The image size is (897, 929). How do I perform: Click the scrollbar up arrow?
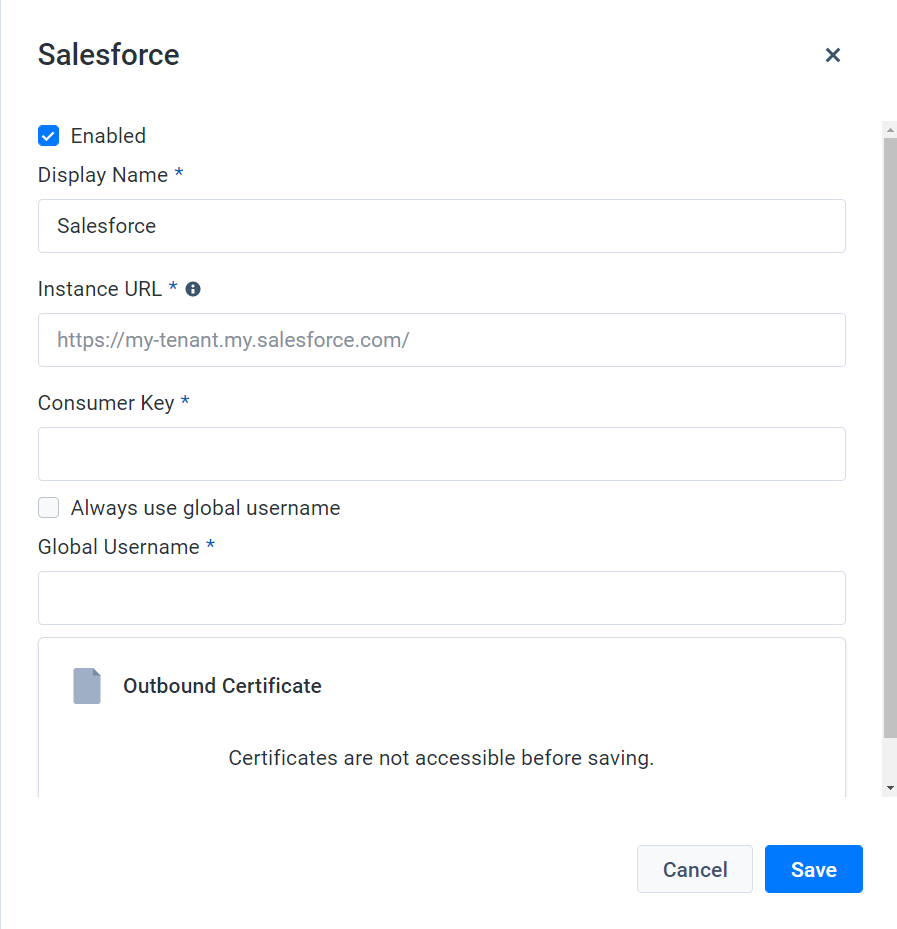pos(890,130)
